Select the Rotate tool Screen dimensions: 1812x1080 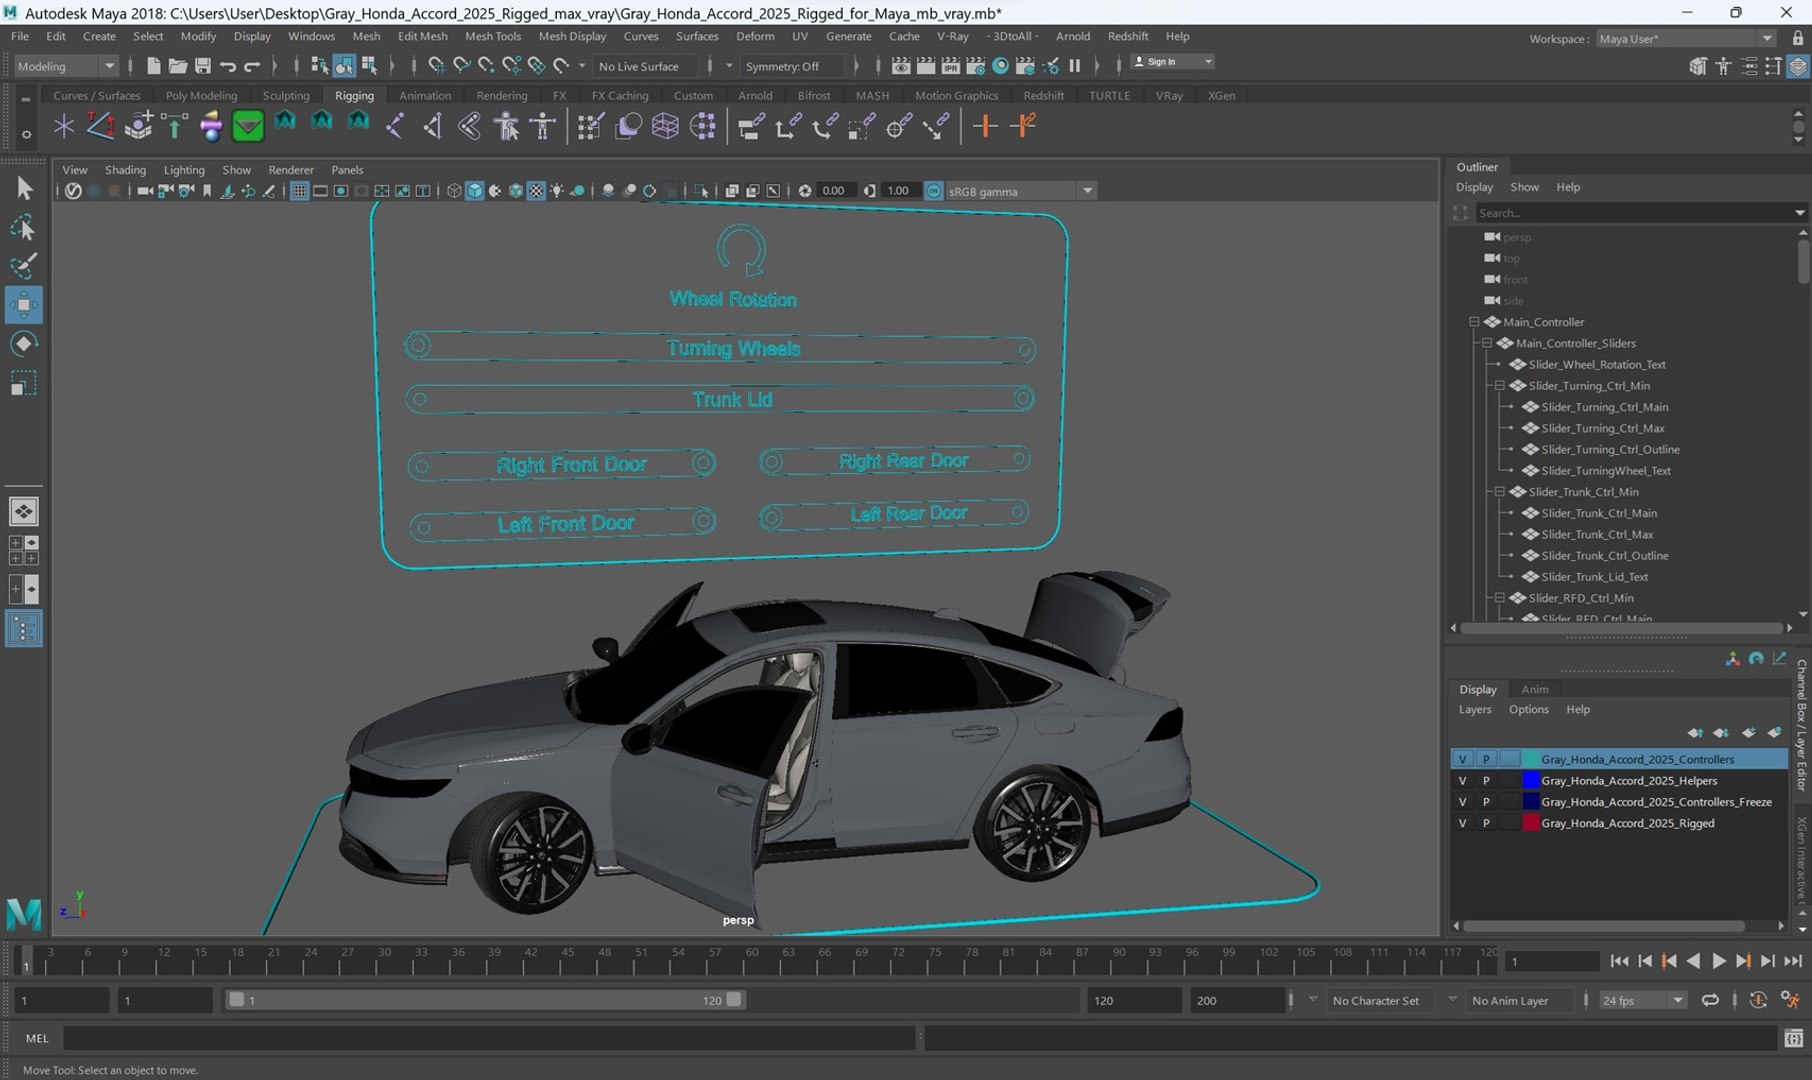(x=24, y=344)
